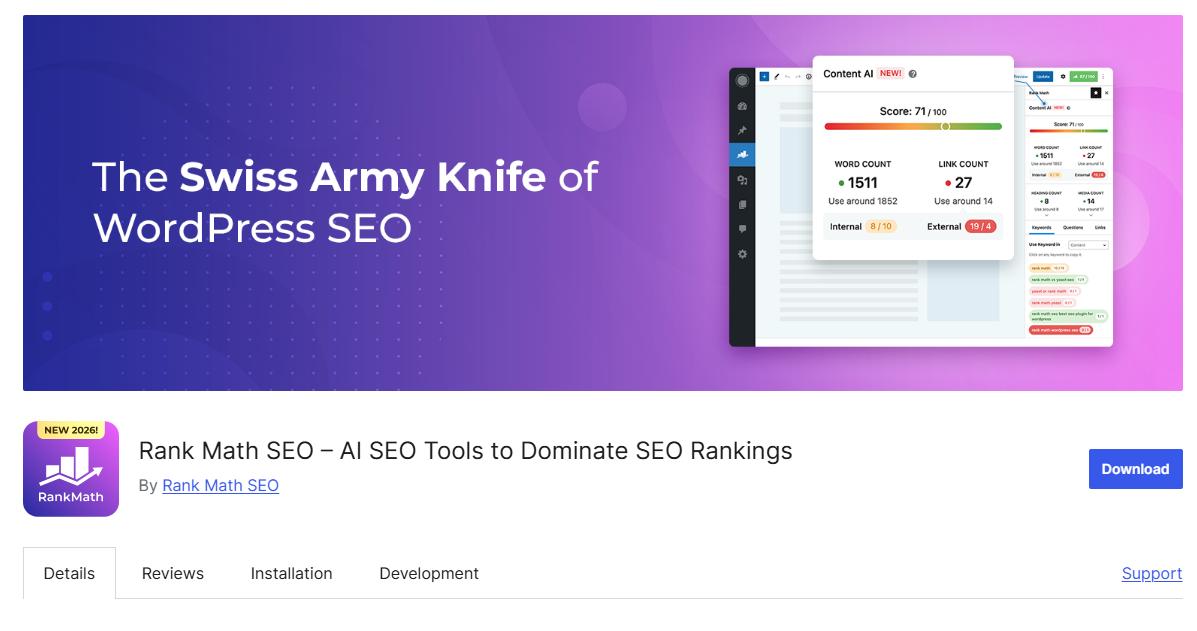Image resolution: width=1197 pixels, height=631 pixels.
Task: Click the word count value 1511 in popup
Action: pyautogui.click(x=863, y=182)
